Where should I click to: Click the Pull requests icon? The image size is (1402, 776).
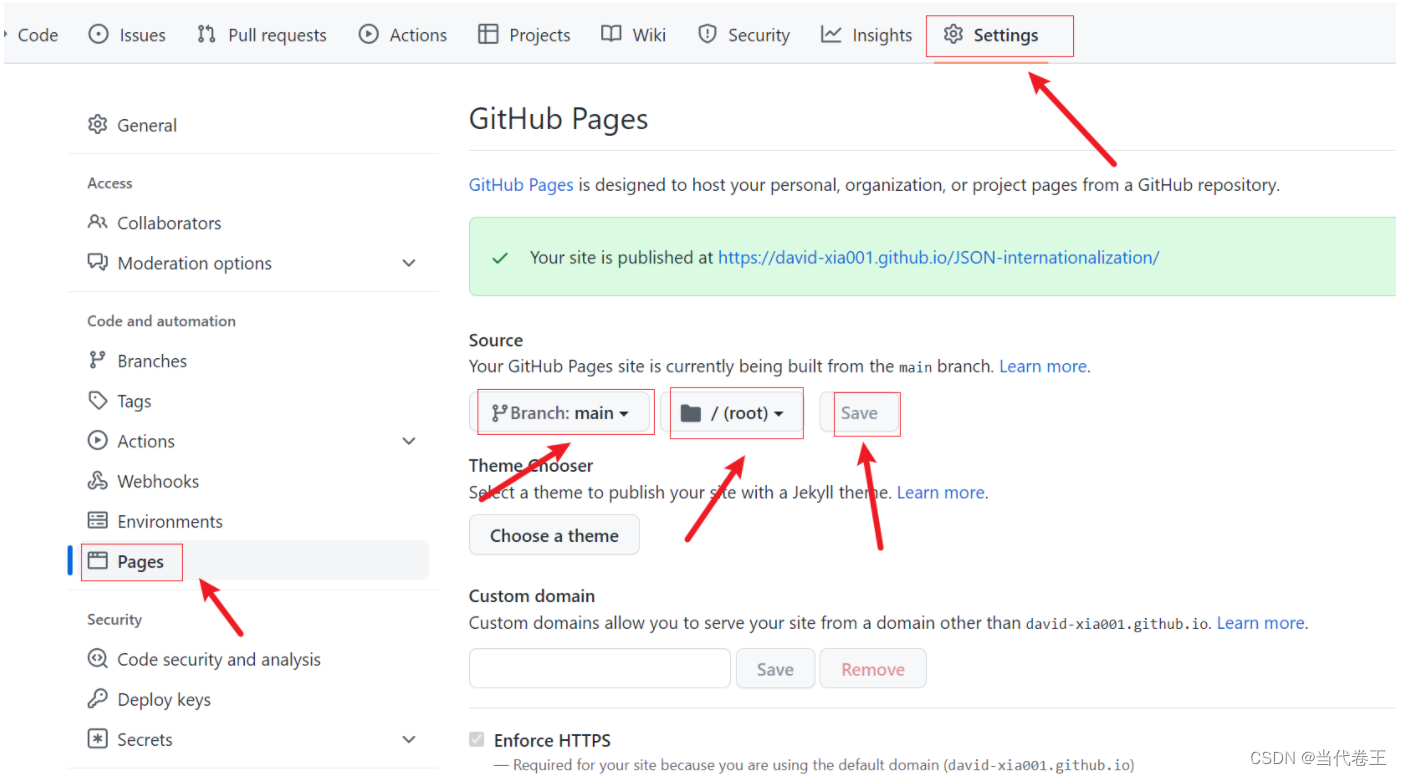[206, 35]
